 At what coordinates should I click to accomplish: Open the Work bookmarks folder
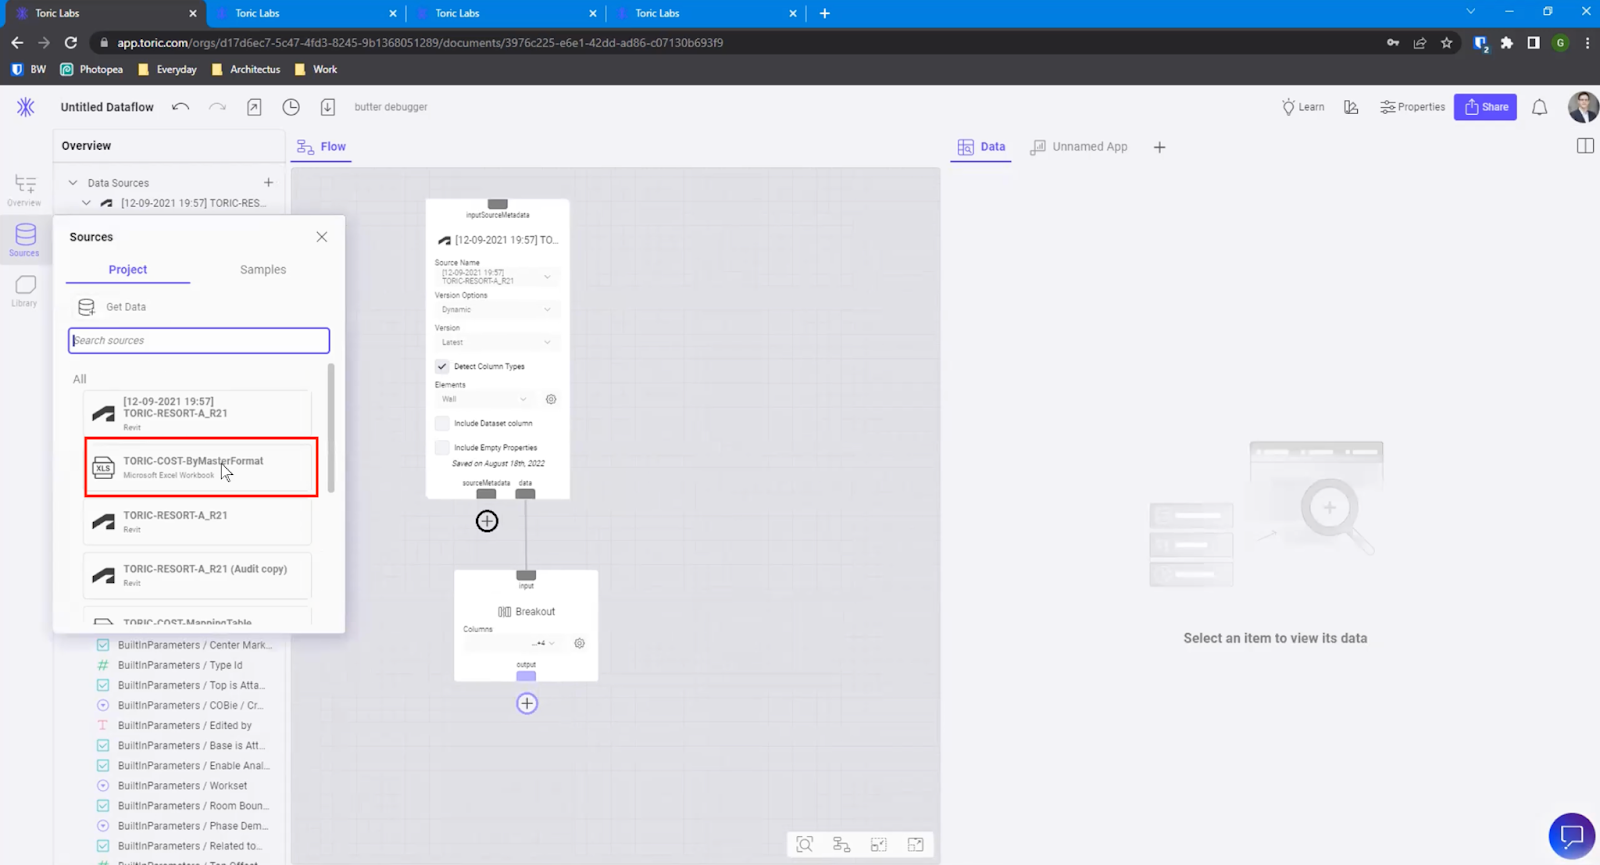point(316,70)
